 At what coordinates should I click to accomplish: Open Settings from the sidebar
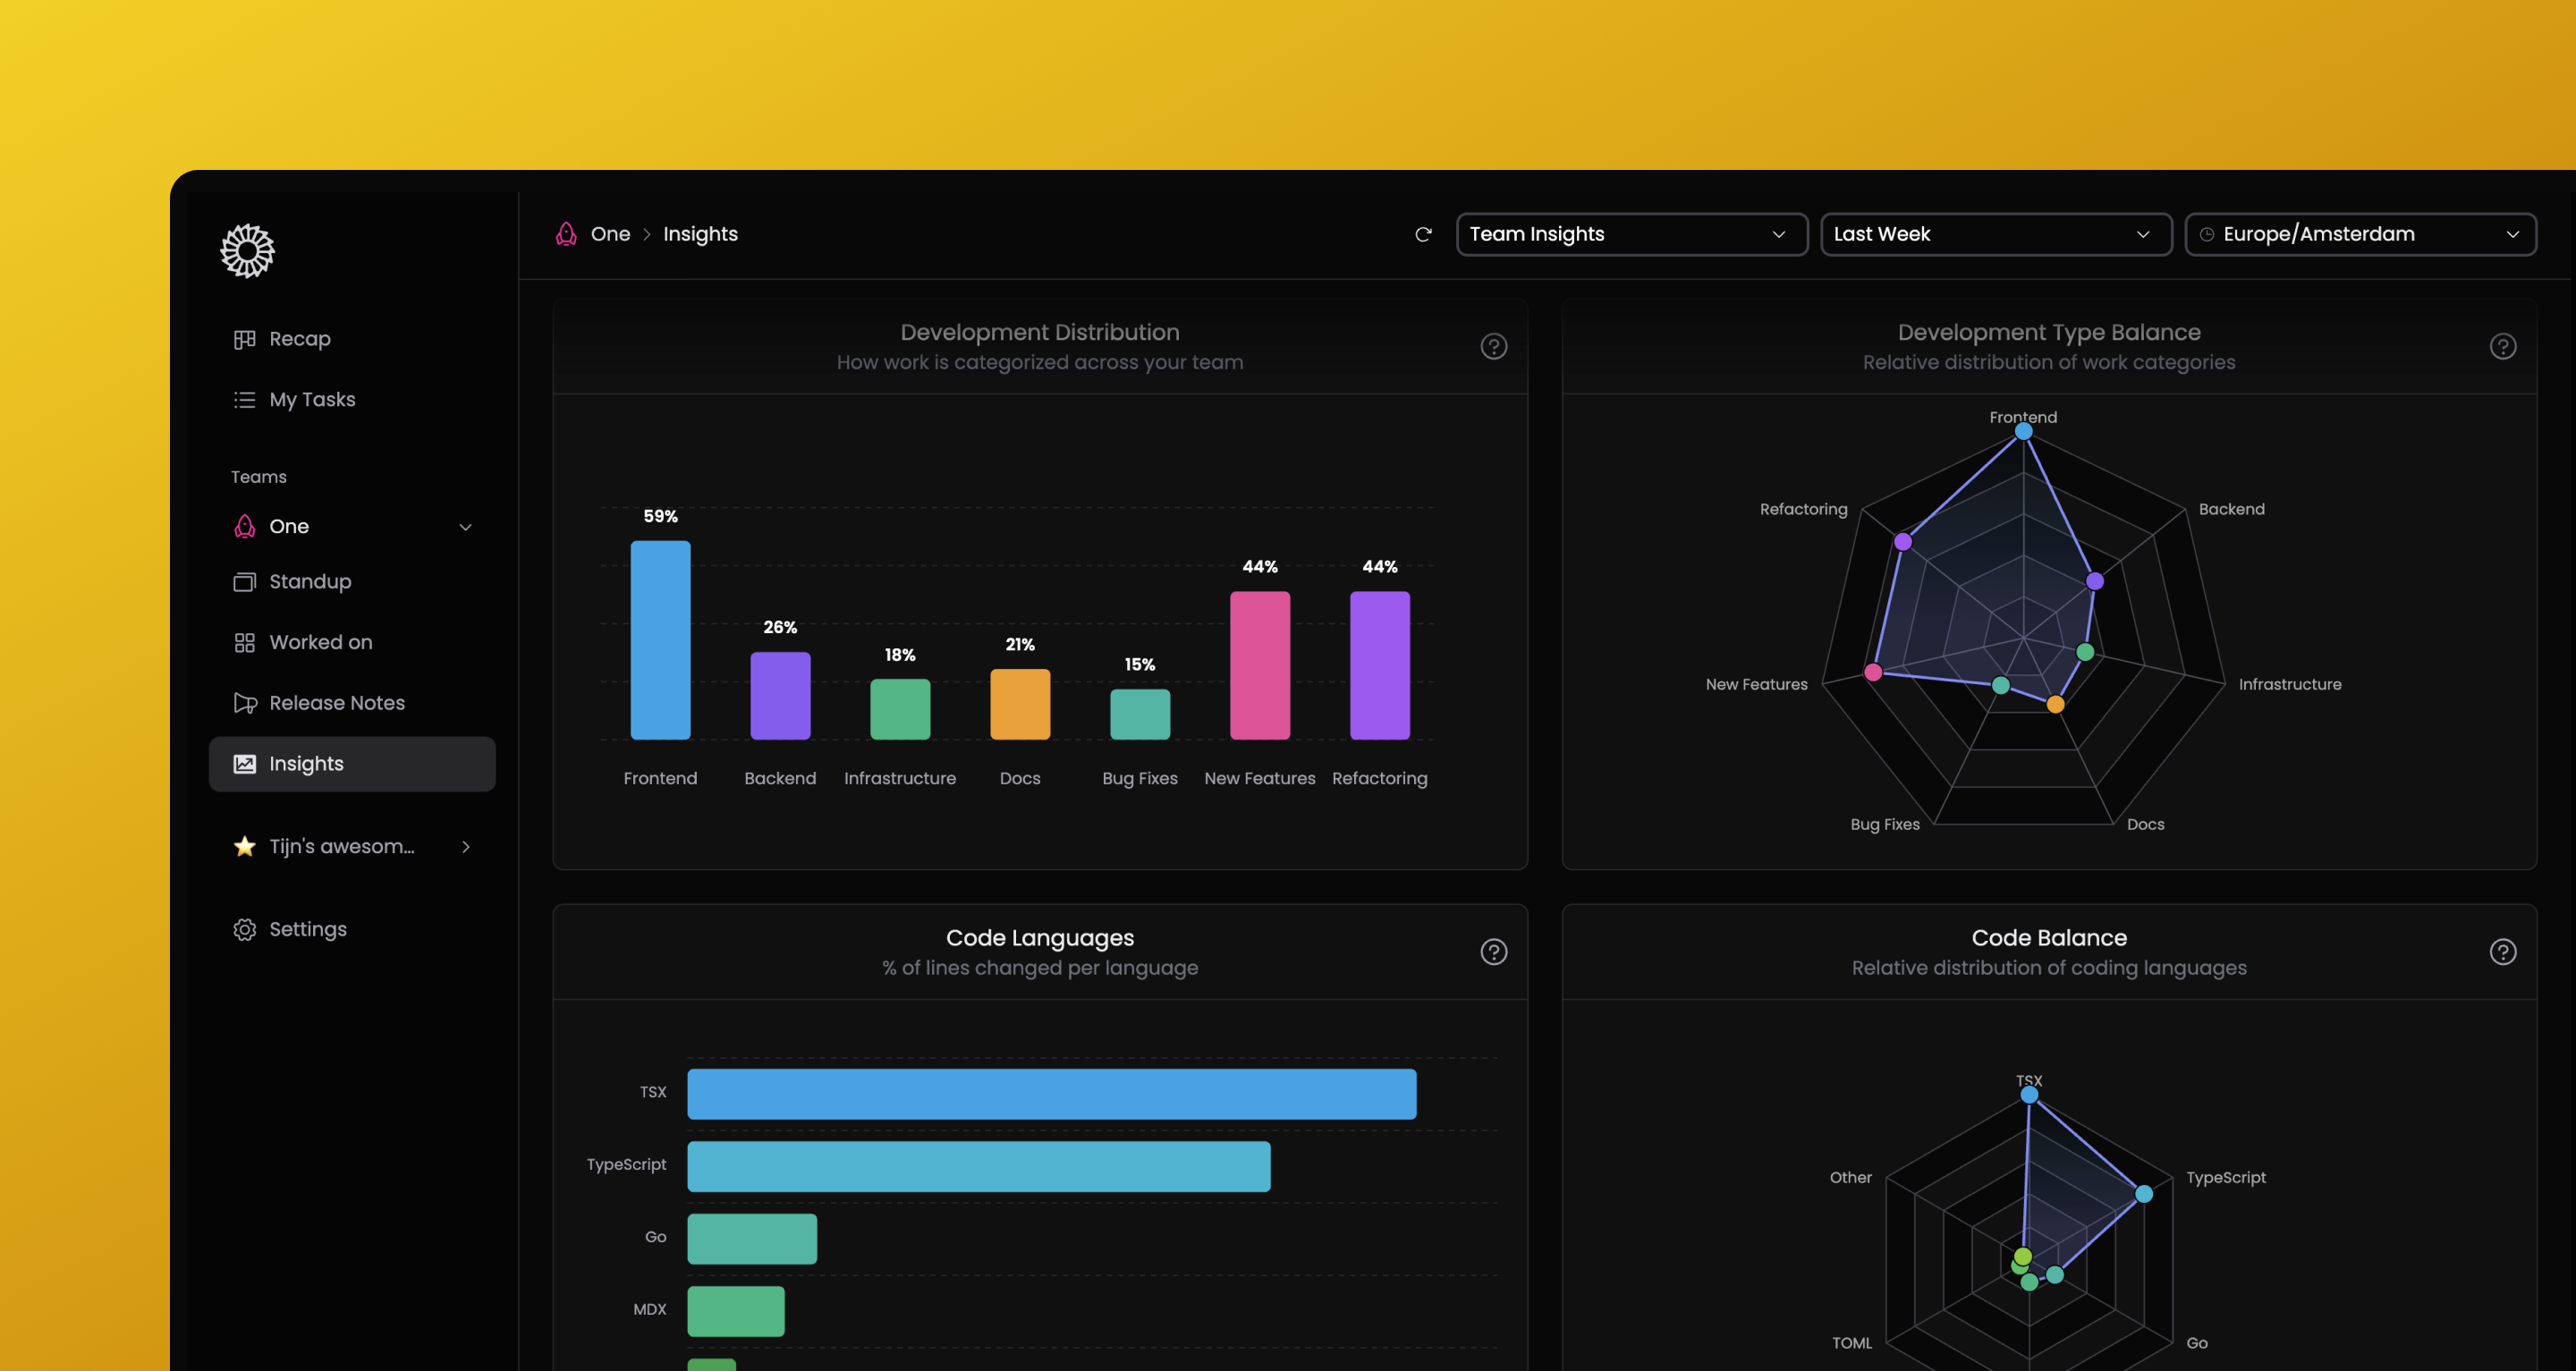[307, 928]
